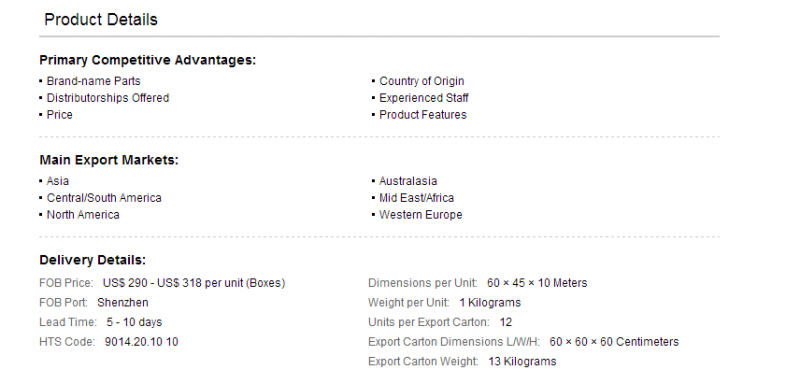This screenshot has height=384, width=800.
Task: Select the Export Carton Weight value
Action: [522, 362]
